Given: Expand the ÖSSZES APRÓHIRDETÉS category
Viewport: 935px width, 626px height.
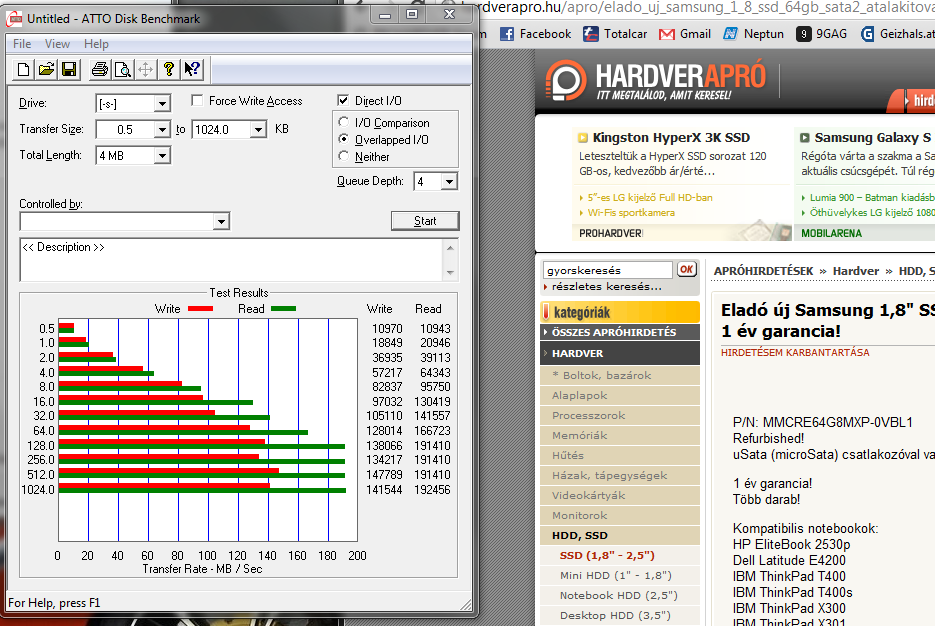Looking at the screenshot, I should coord(620,332).
